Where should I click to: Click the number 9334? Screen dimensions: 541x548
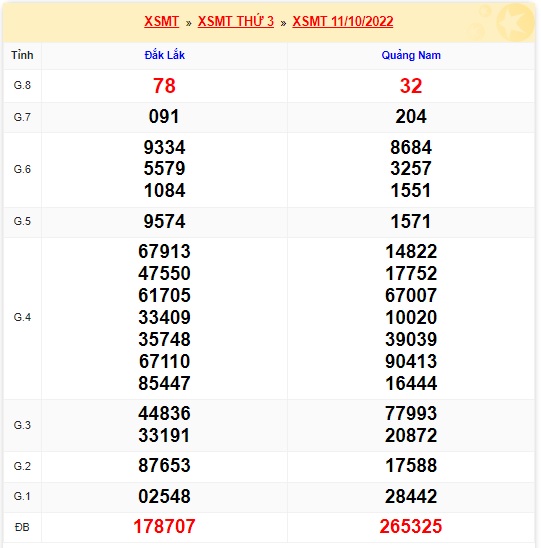point(164,147)
